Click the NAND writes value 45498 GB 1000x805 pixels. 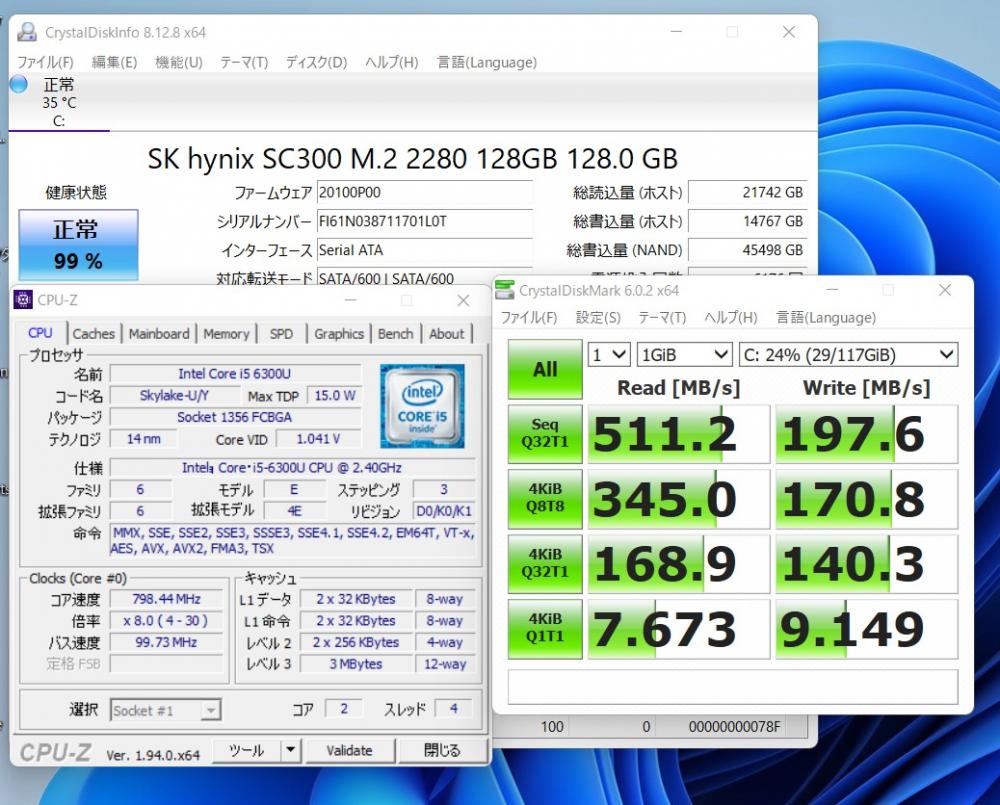747,250
